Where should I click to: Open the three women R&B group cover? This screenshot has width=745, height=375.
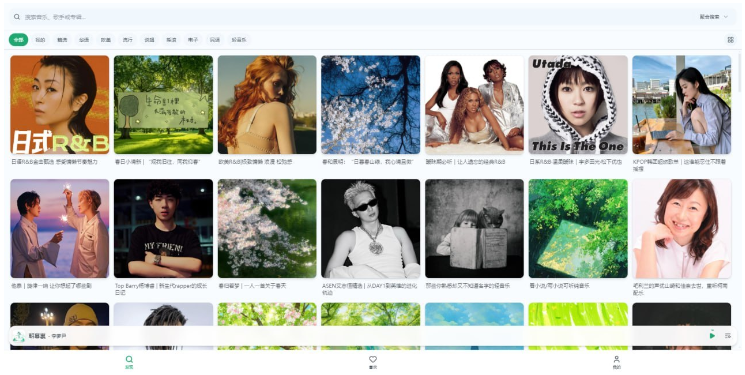474,105
